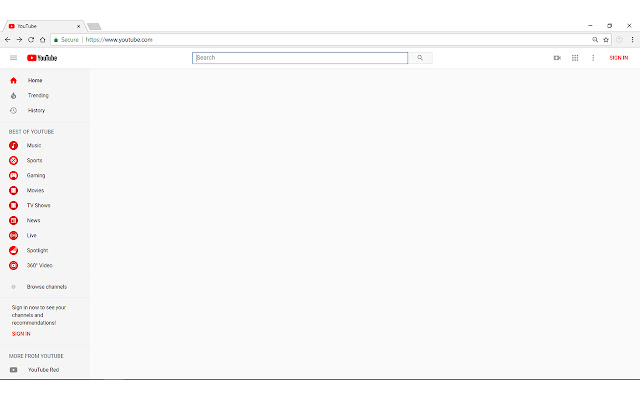Click SIGN IN in the header
The height and width of the screenshot is (400, 640).
[619, 58]
